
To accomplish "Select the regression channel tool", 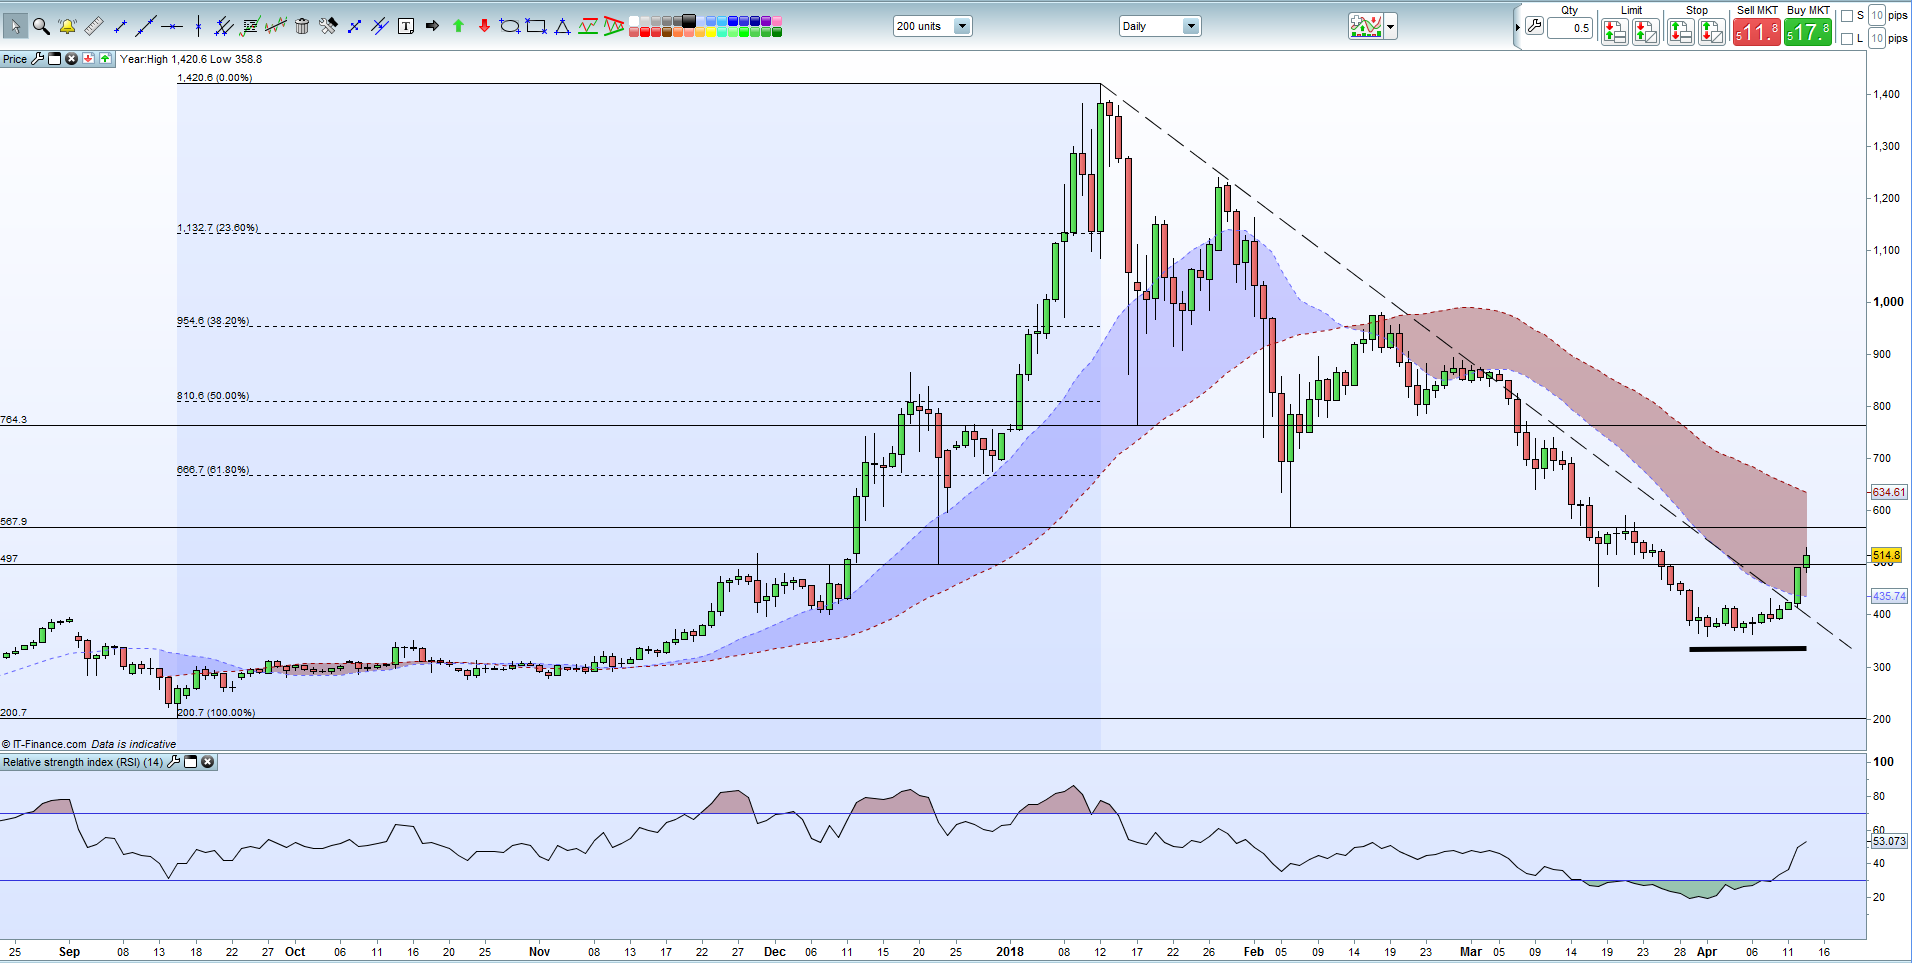I will click(276, 27).
